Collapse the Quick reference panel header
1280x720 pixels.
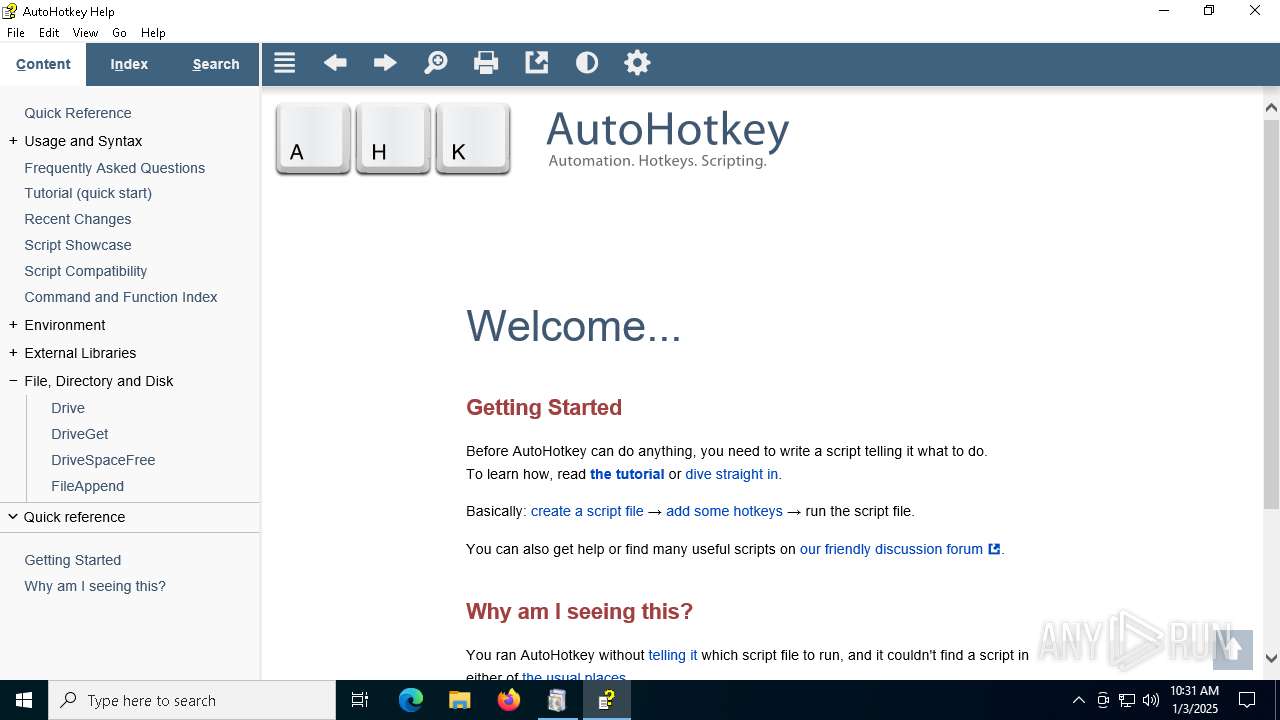[130, 517]
